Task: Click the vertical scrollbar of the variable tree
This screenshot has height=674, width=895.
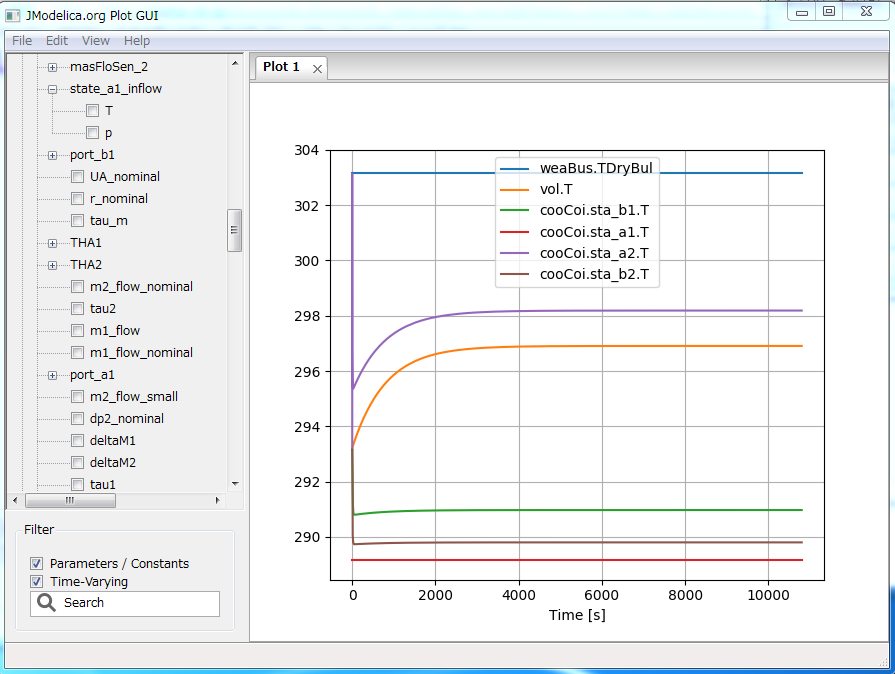Action: 236,230
